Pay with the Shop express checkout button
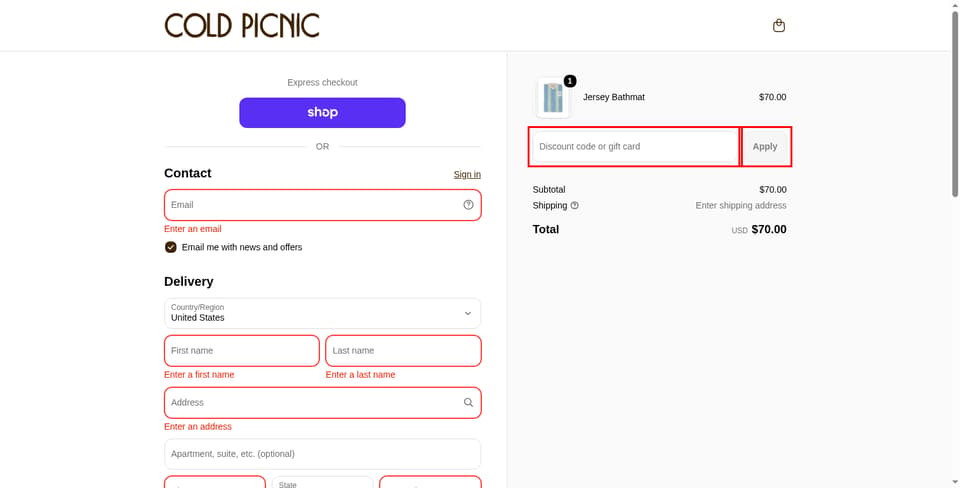 coord(323,113)
